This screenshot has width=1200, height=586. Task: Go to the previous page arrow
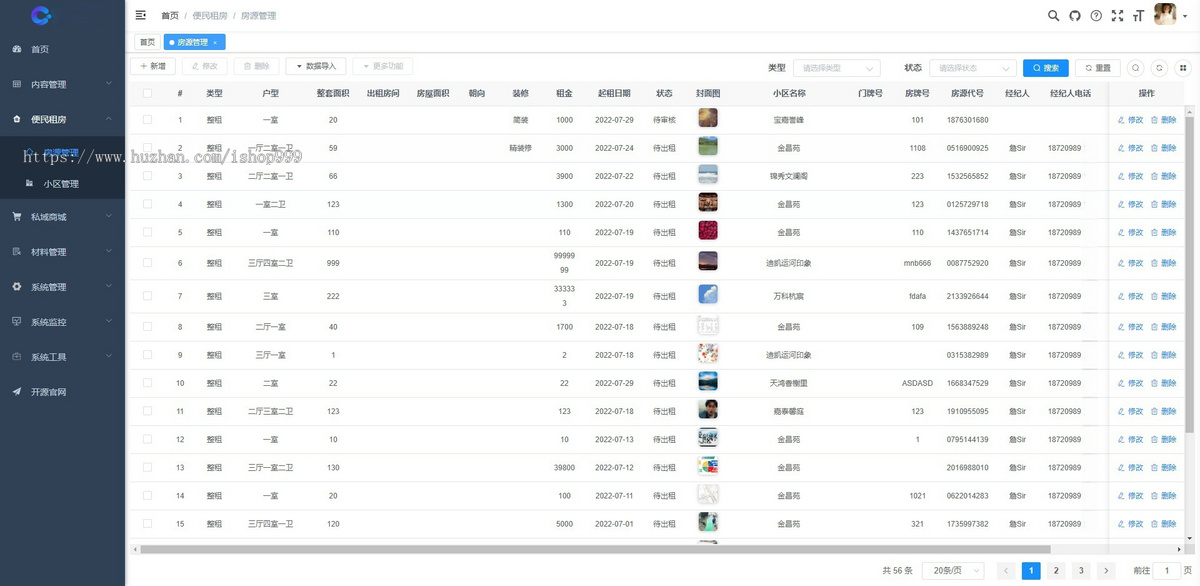[1007, 570]
